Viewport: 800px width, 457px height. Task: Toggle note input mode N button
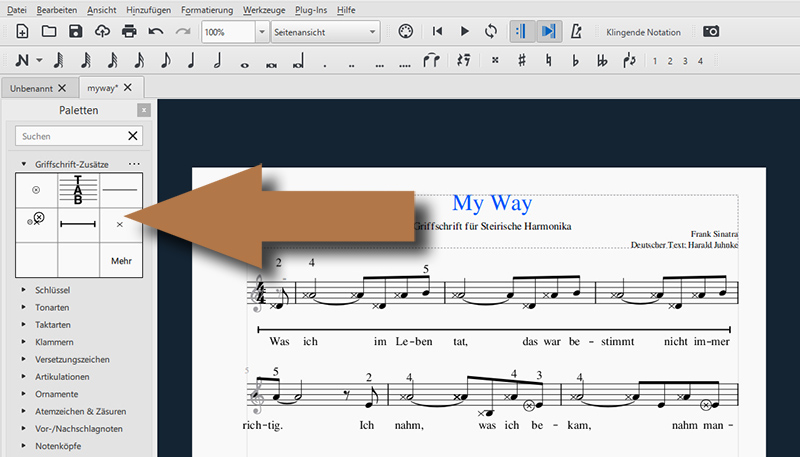coord(22,61)
